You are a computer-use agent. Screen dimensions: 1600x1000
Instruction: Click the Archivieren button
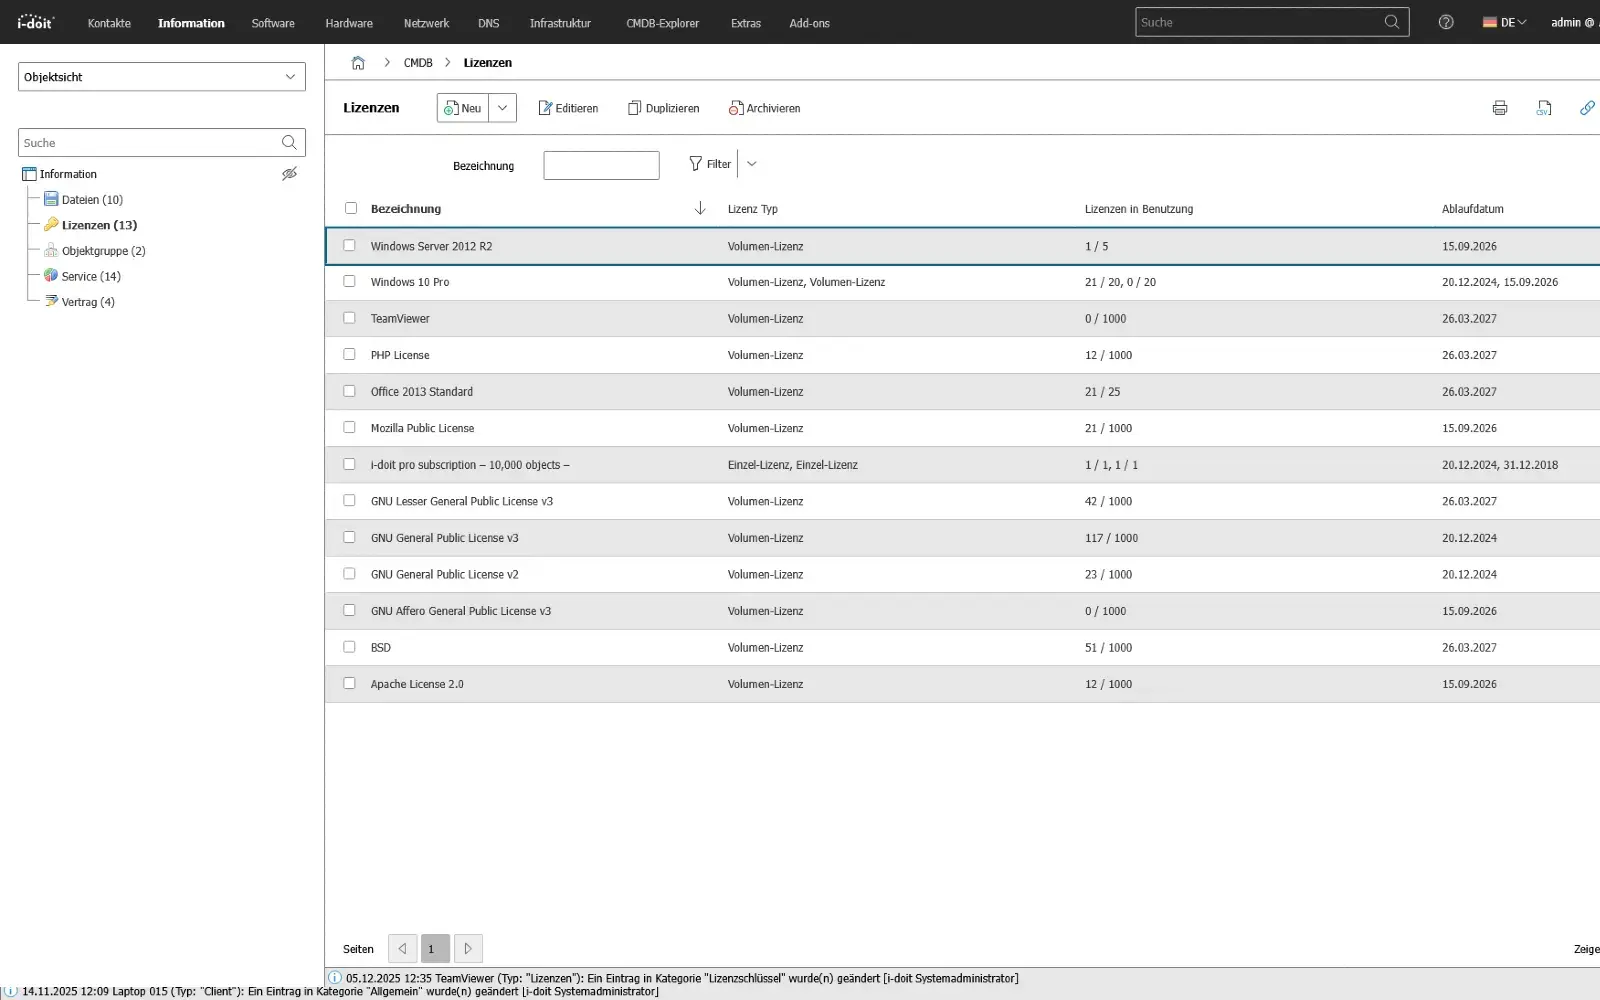tap(765, 108)
